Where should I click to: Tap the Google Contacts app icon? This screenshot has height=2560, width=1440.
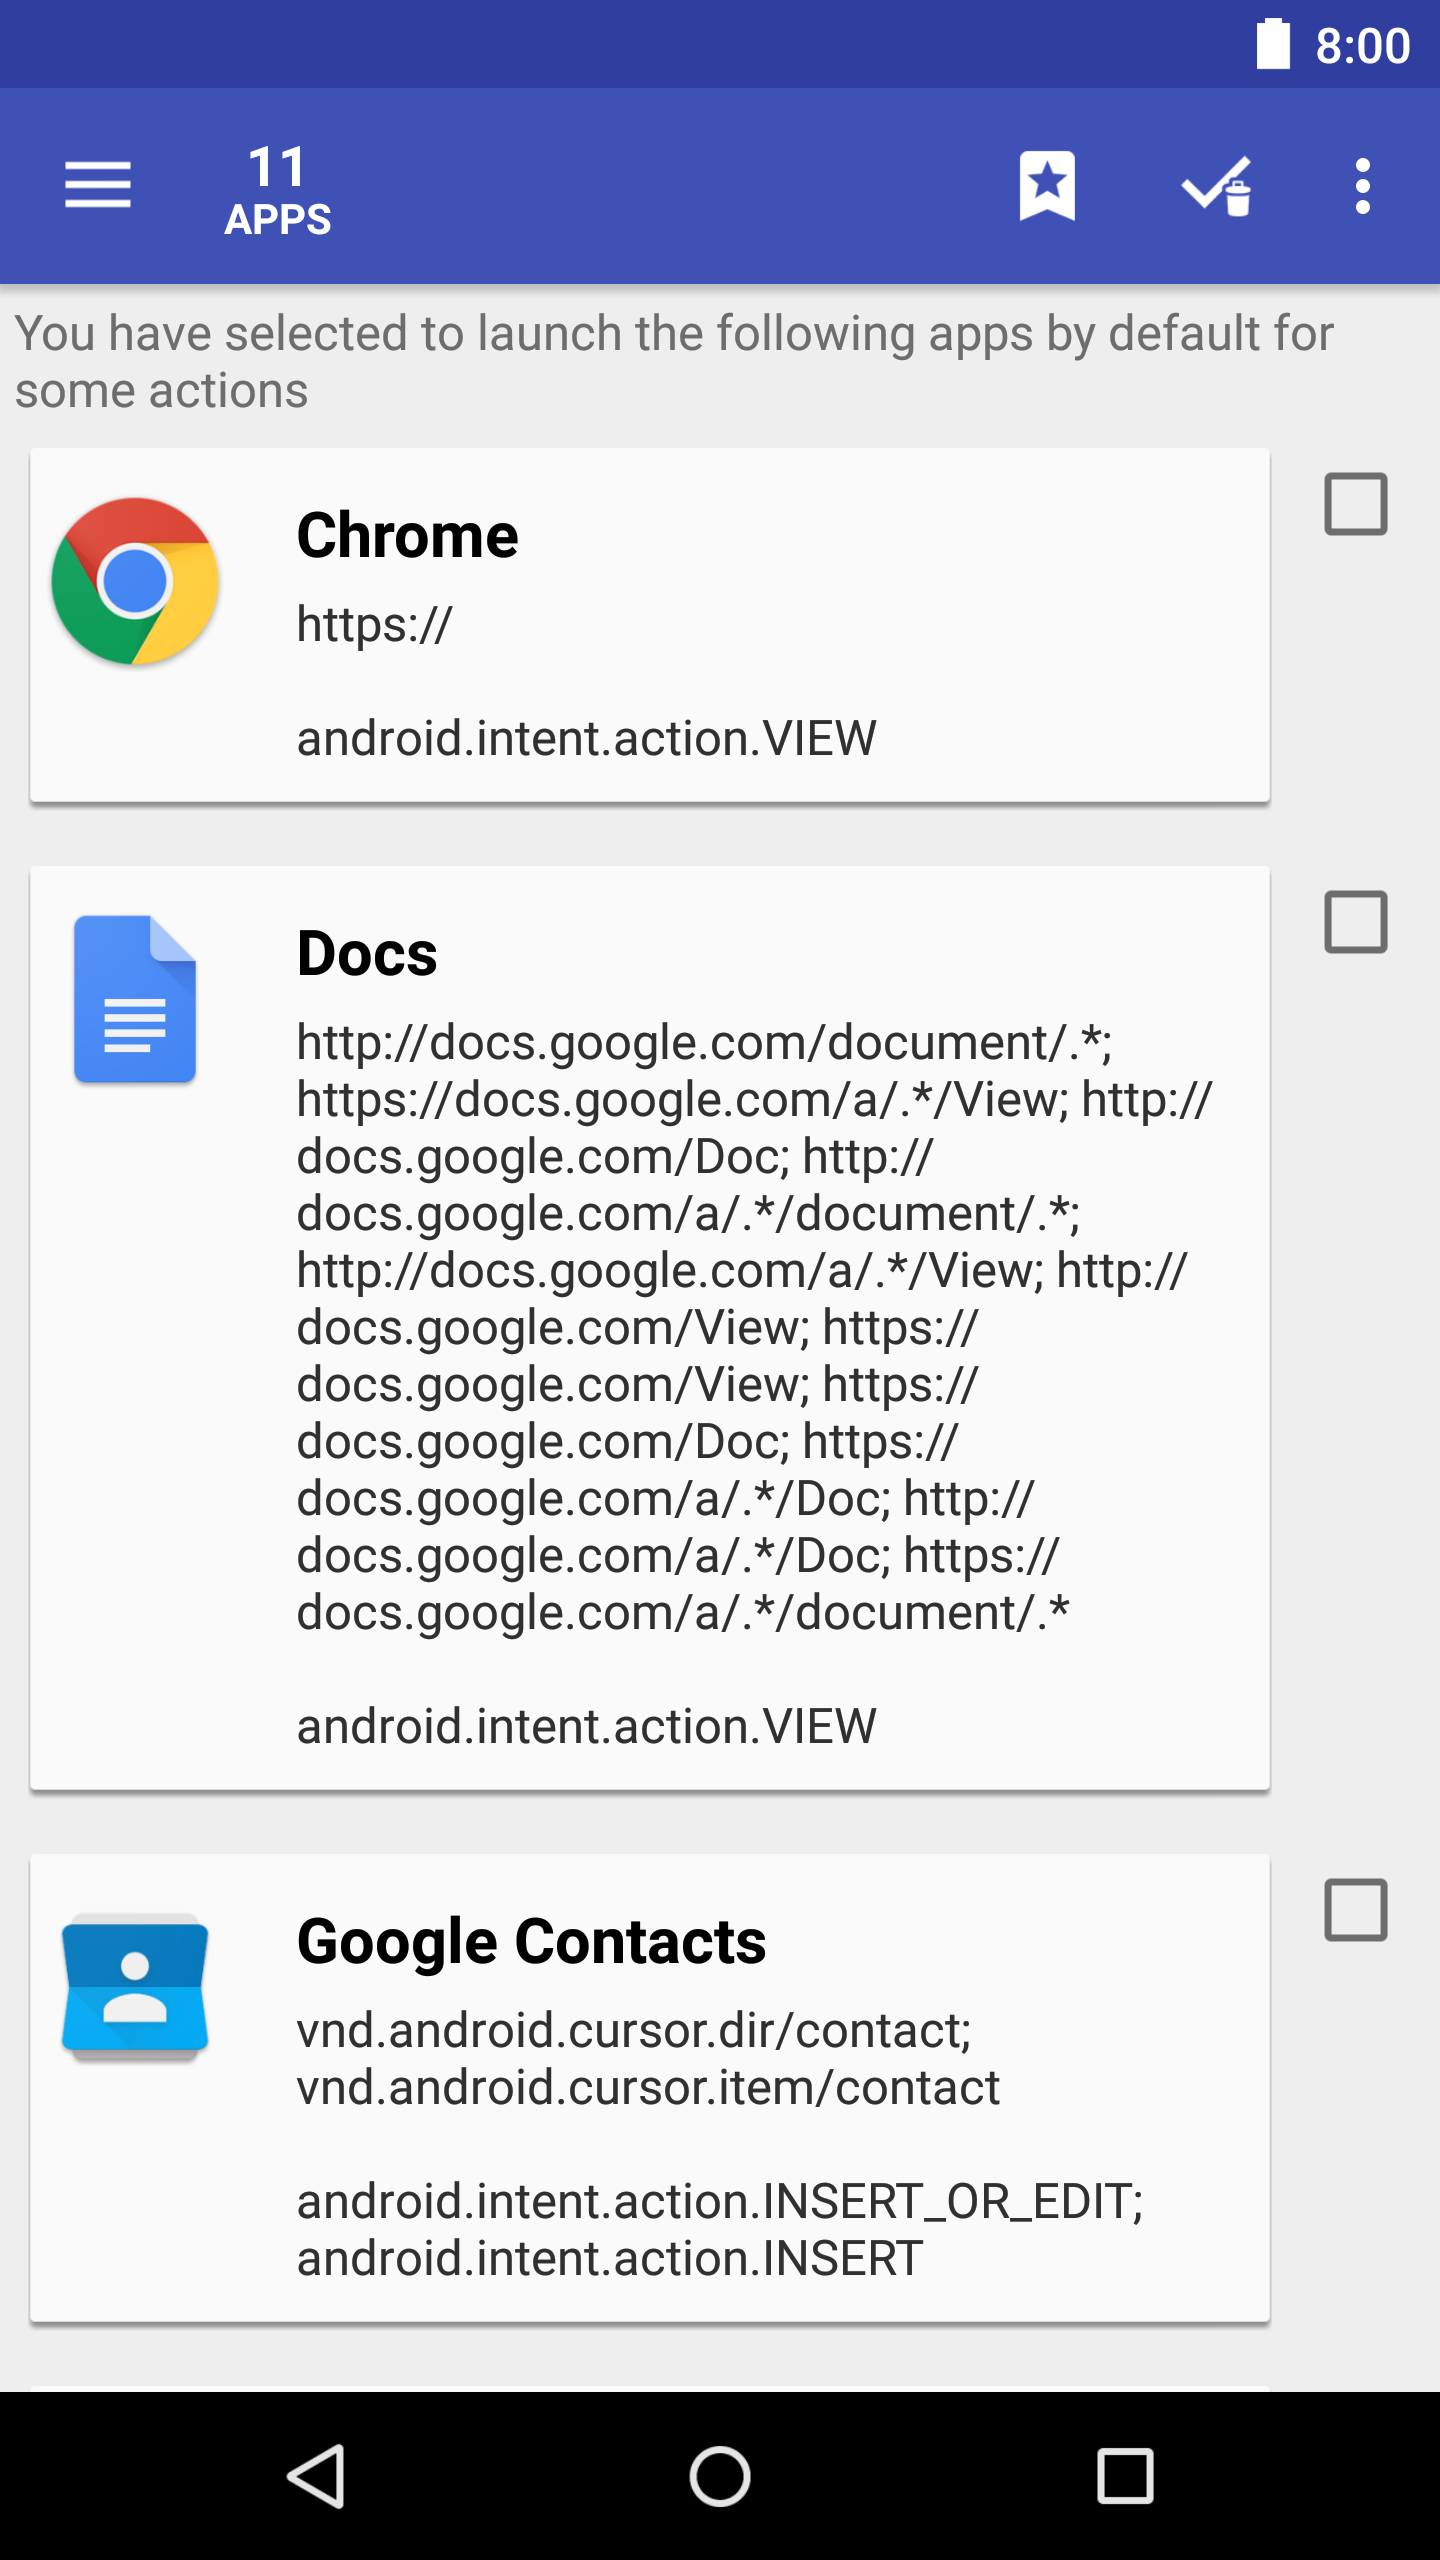(x=135, y=1986)
